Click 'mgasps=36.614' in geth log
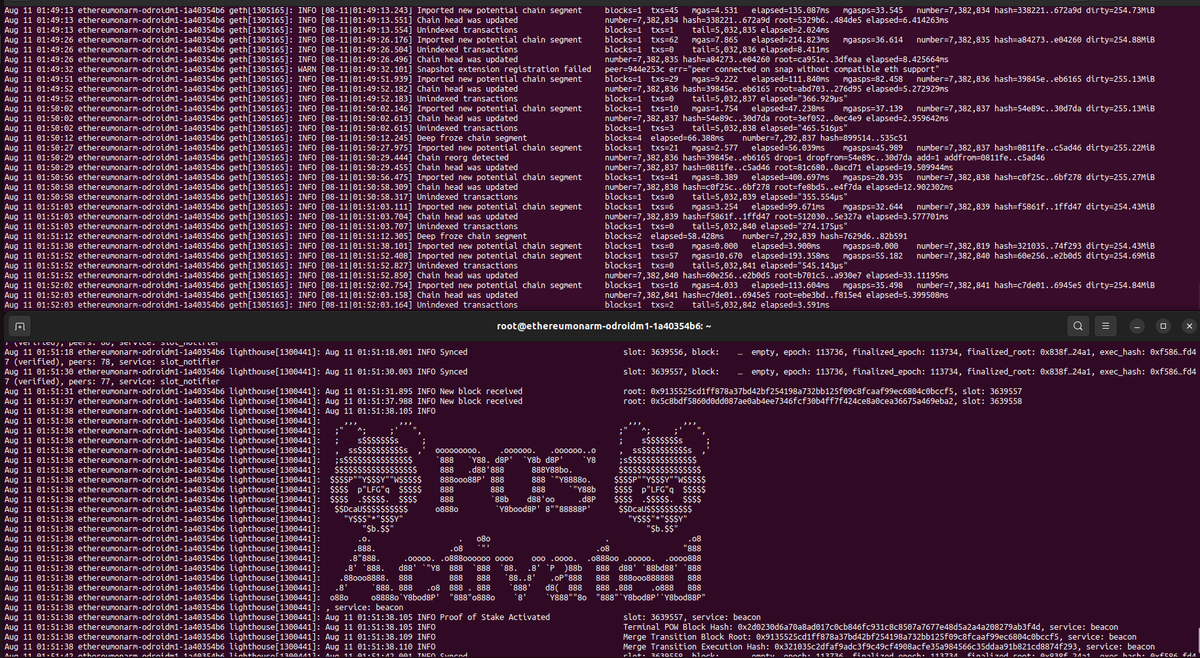The height and width of the screenshot is (658, 1200). pos(874,41)
